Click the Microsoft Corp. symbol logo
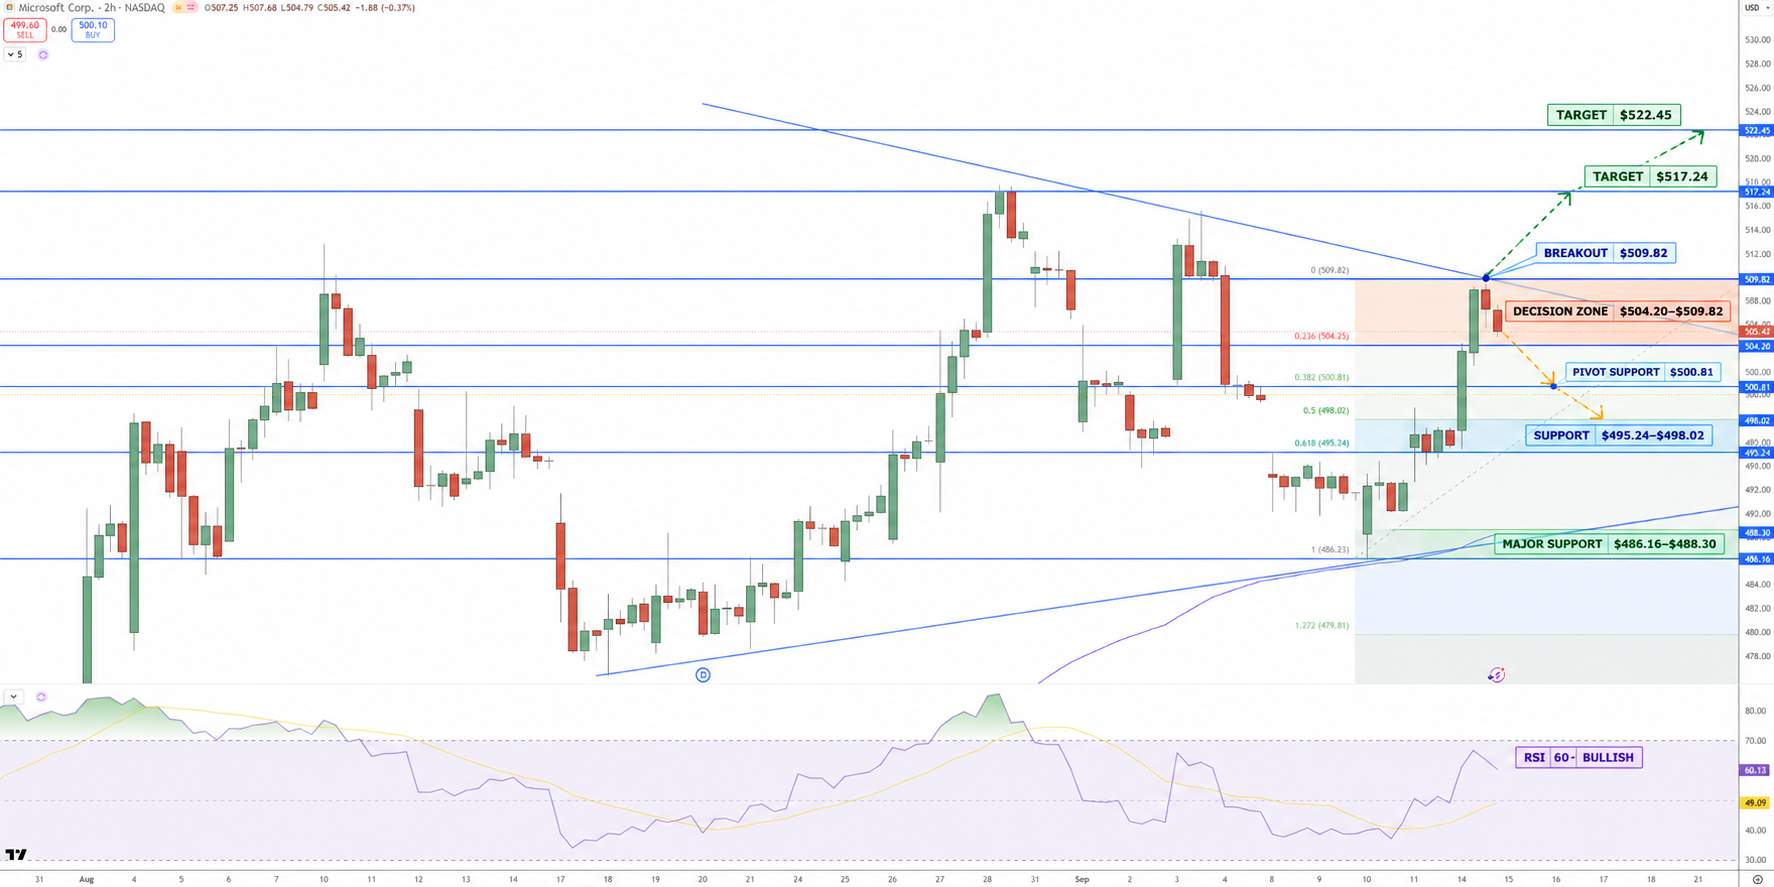Image resolution: width=1774 pixels, height=887 pixels. click(x=9, y=7)
